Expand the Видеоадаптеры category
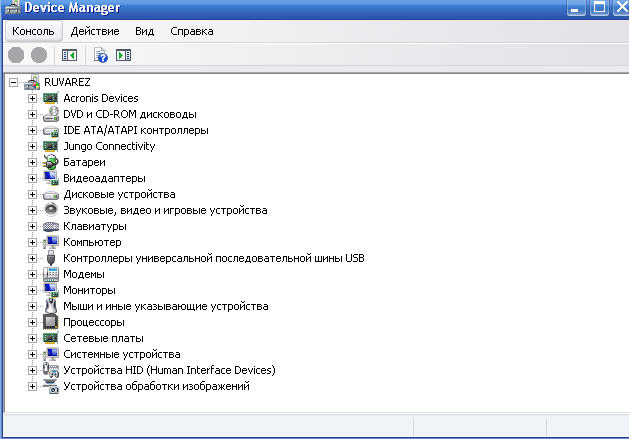The image size is (629, 439). 33,178
